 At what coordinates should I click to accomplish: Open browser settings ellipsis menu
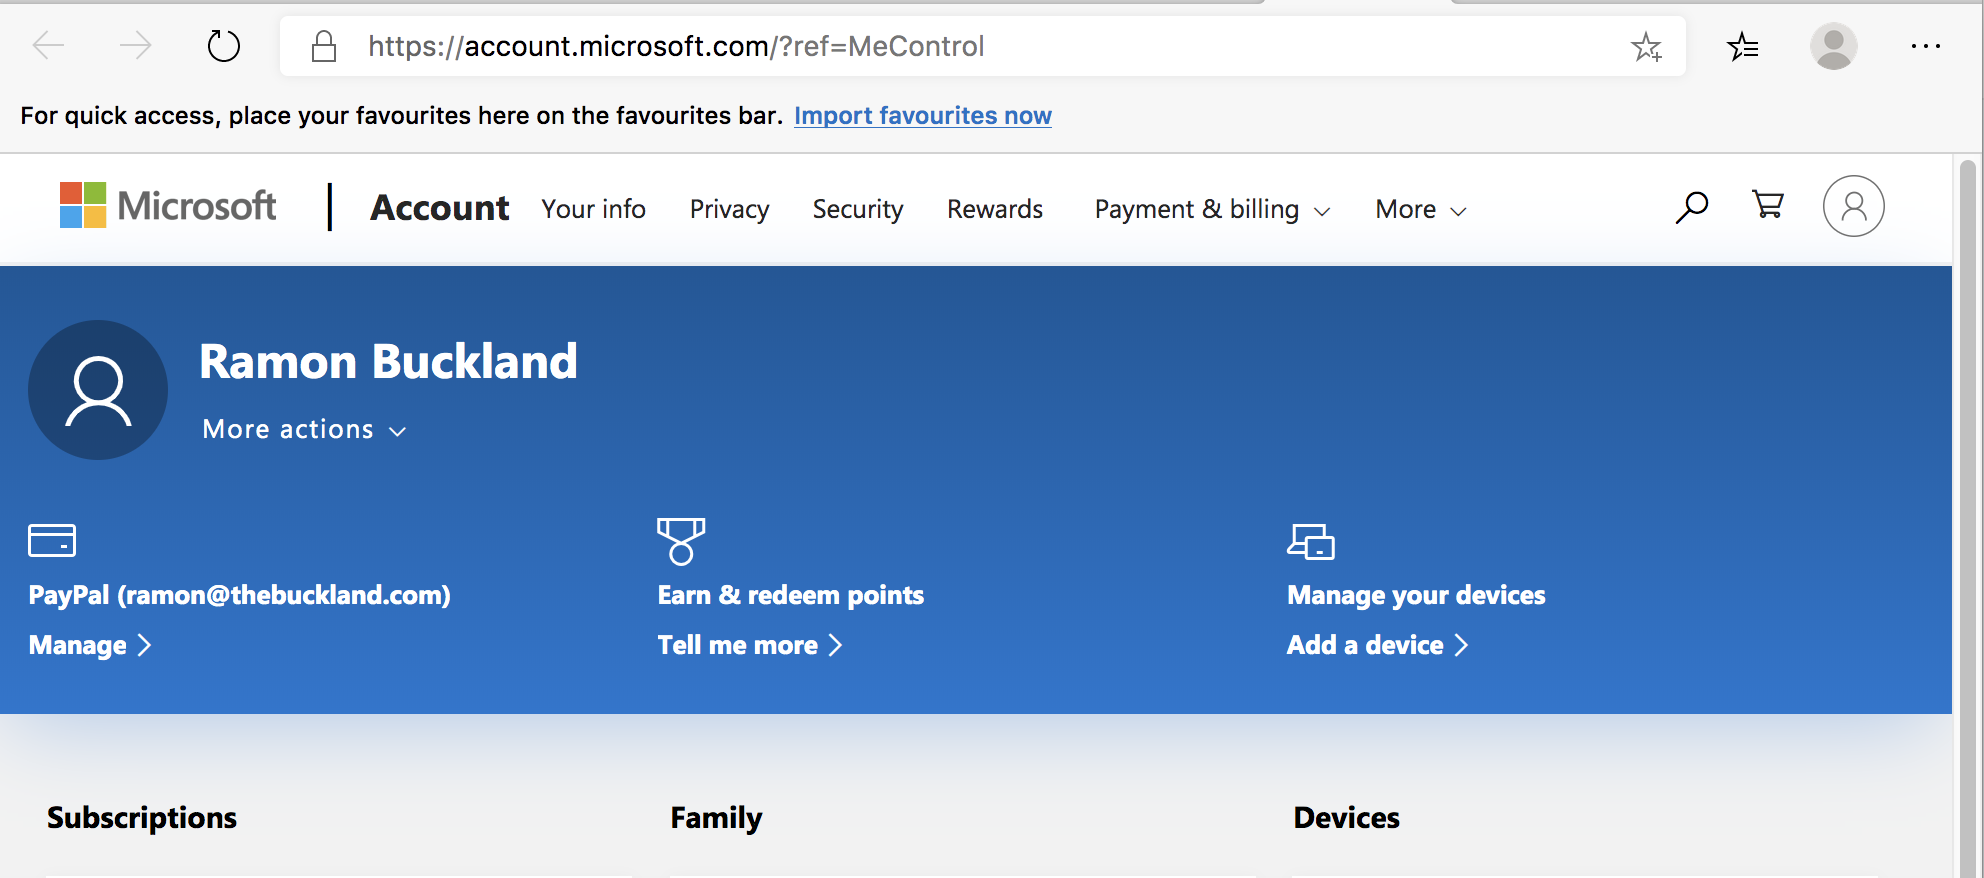pos(1925,46)
